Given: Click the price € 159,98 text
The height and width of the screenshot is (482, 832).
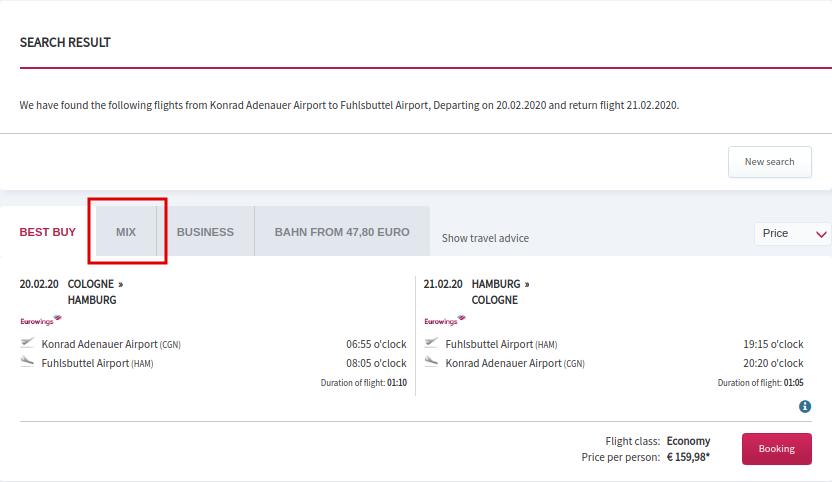Looking at the screenshot, I should point(688,457).
